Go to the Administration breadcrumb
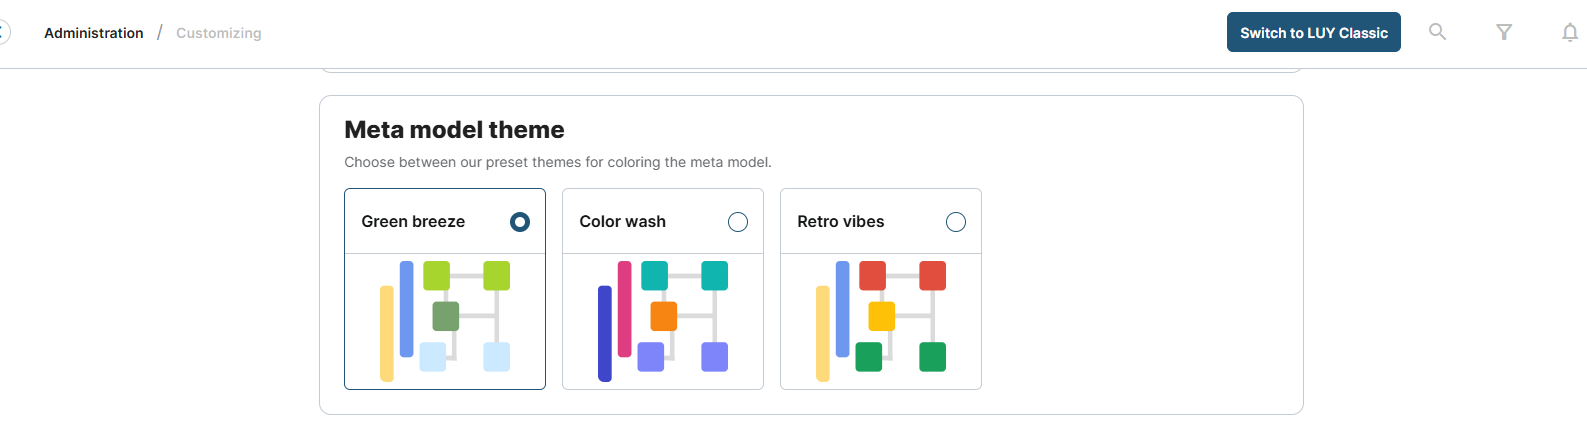Screen dimensions: 1587x426 tap(94, 33)
